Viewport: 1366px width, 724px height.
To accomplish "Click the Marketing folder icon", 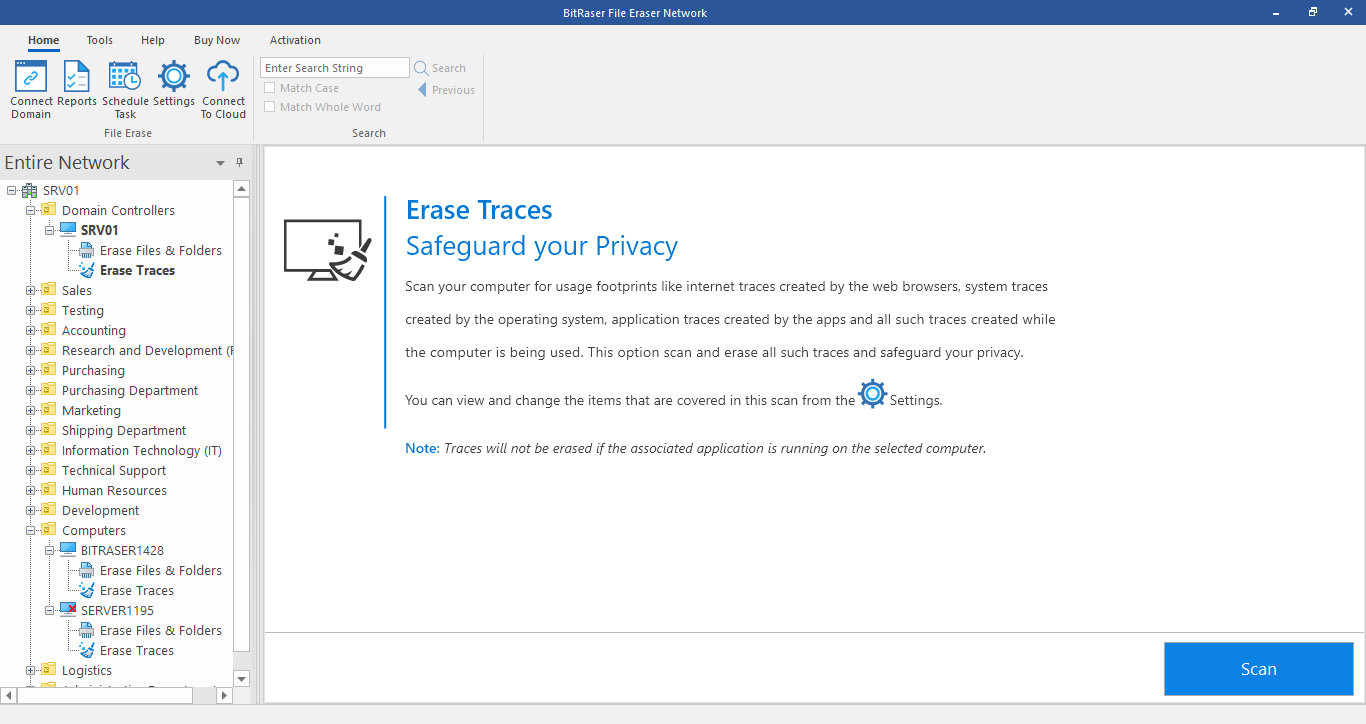I will [x=49, y=410].
